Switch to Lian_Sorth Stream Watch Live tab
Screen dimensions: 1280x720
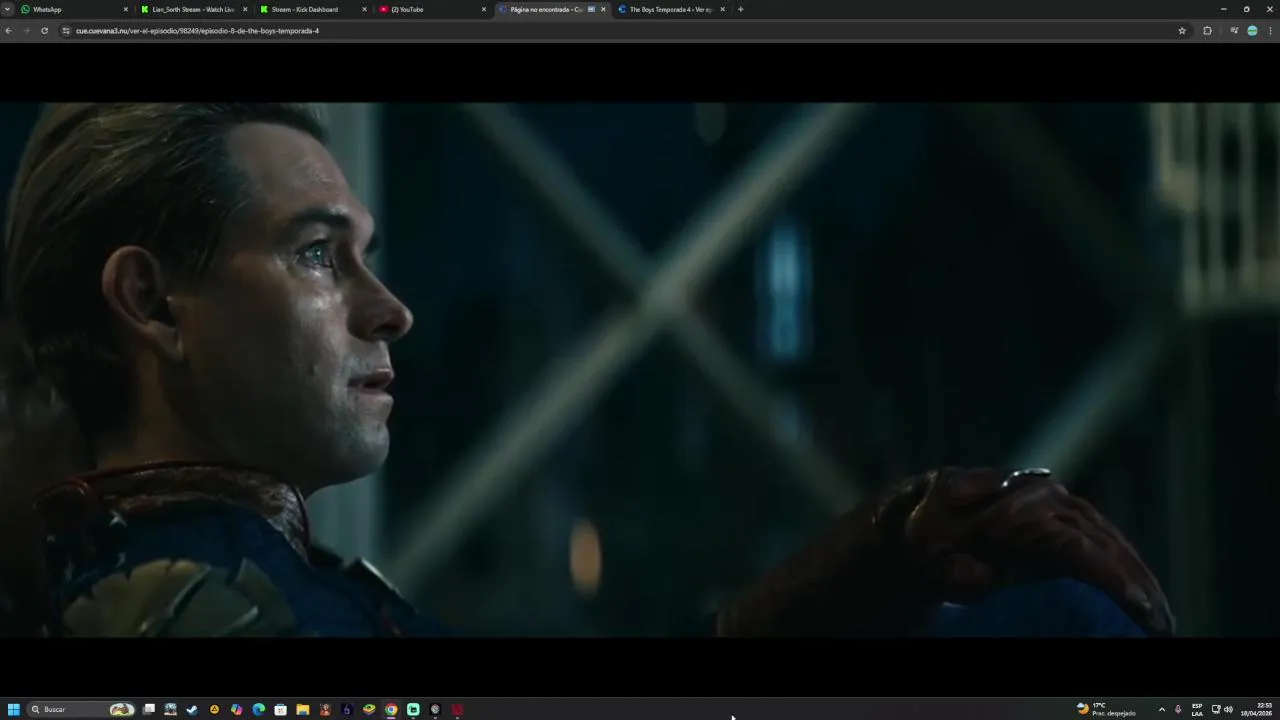(x=192, y=9)
